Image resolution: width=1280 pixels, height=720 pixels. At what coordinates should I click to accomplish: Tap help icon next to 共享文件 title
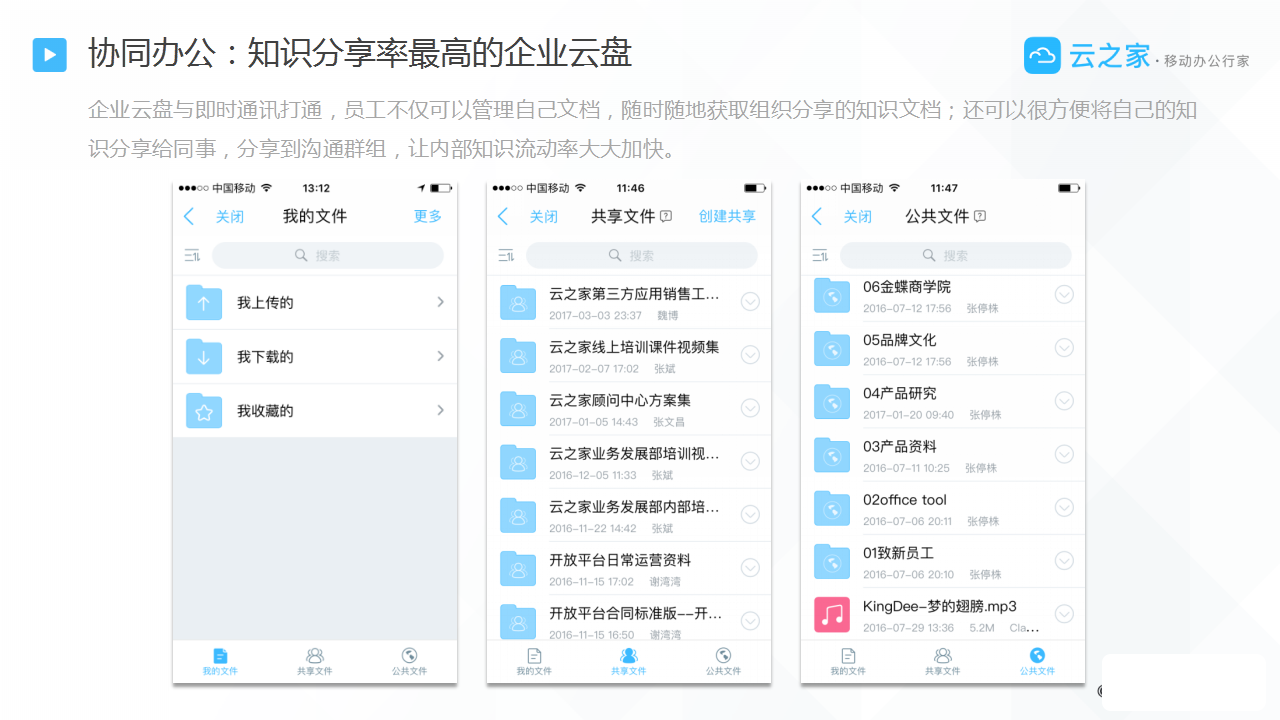666,216
